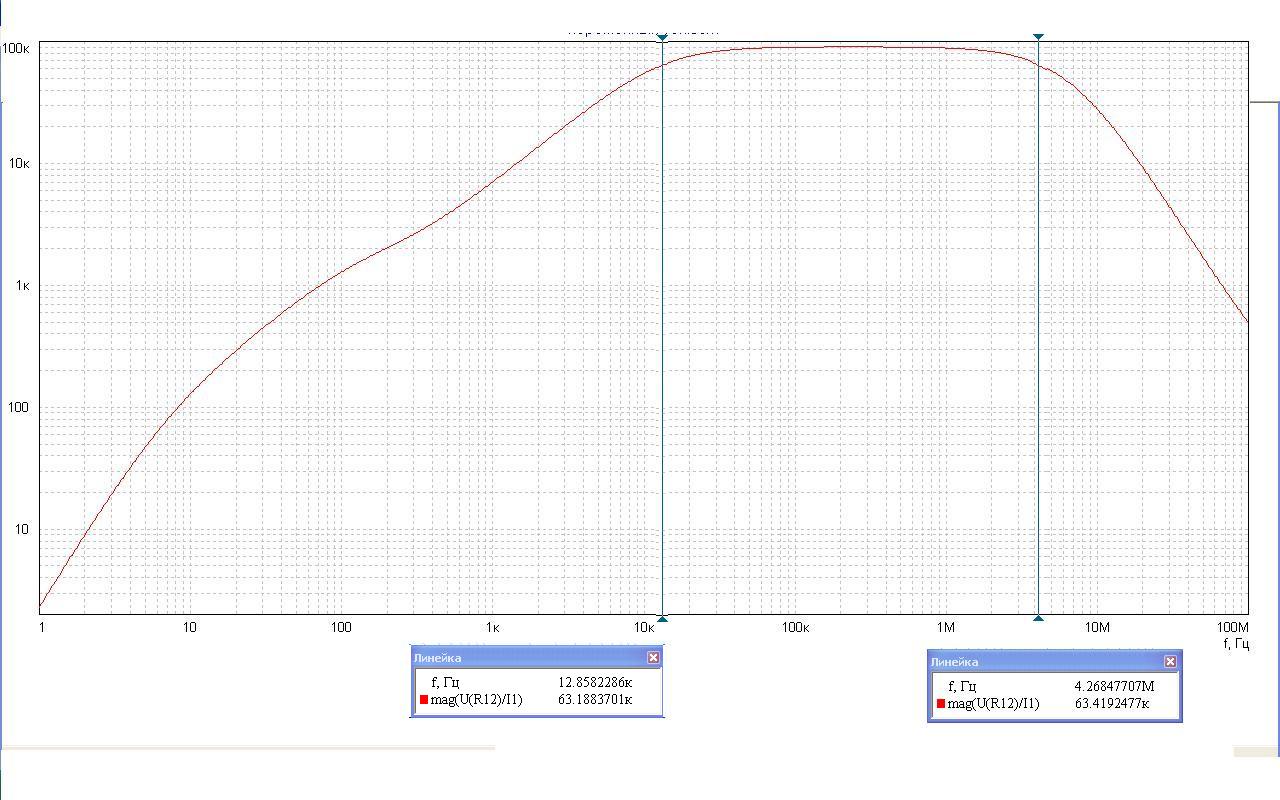Screen dimensions: 1280x800
Task: Select frequency value 12.8582286к
Action: click(x=595, y=682)
